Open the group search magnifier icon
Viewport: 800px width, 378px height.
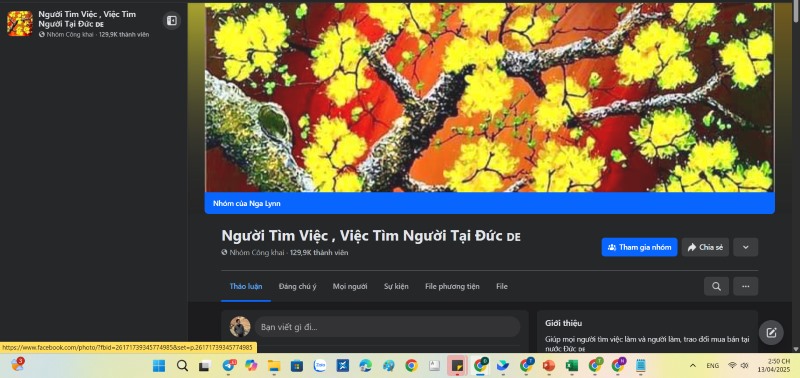[716, 286]
